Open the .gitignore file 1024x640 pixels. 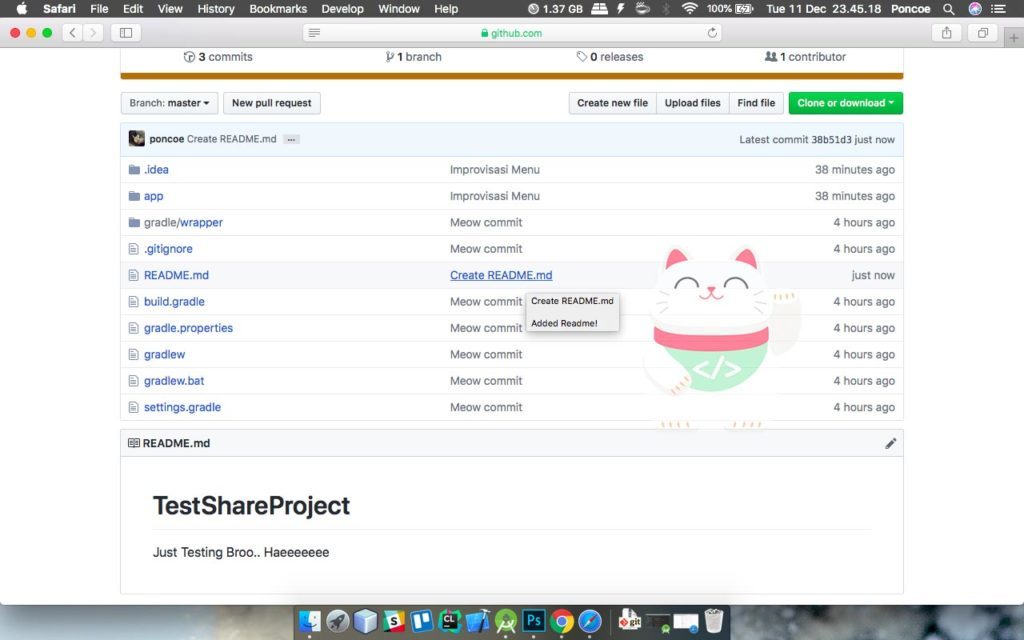168,249
